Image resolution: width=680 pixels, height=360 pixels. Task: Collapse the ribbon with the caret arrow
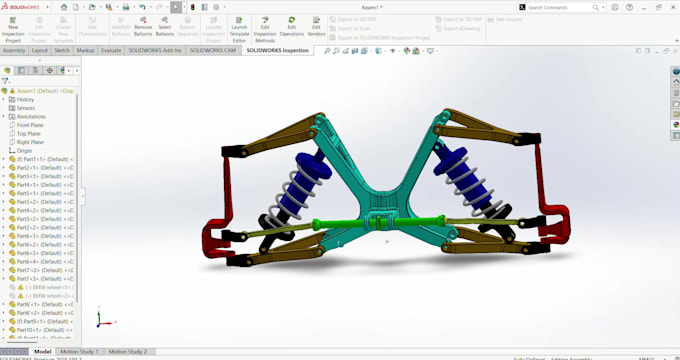coord(677,41)
